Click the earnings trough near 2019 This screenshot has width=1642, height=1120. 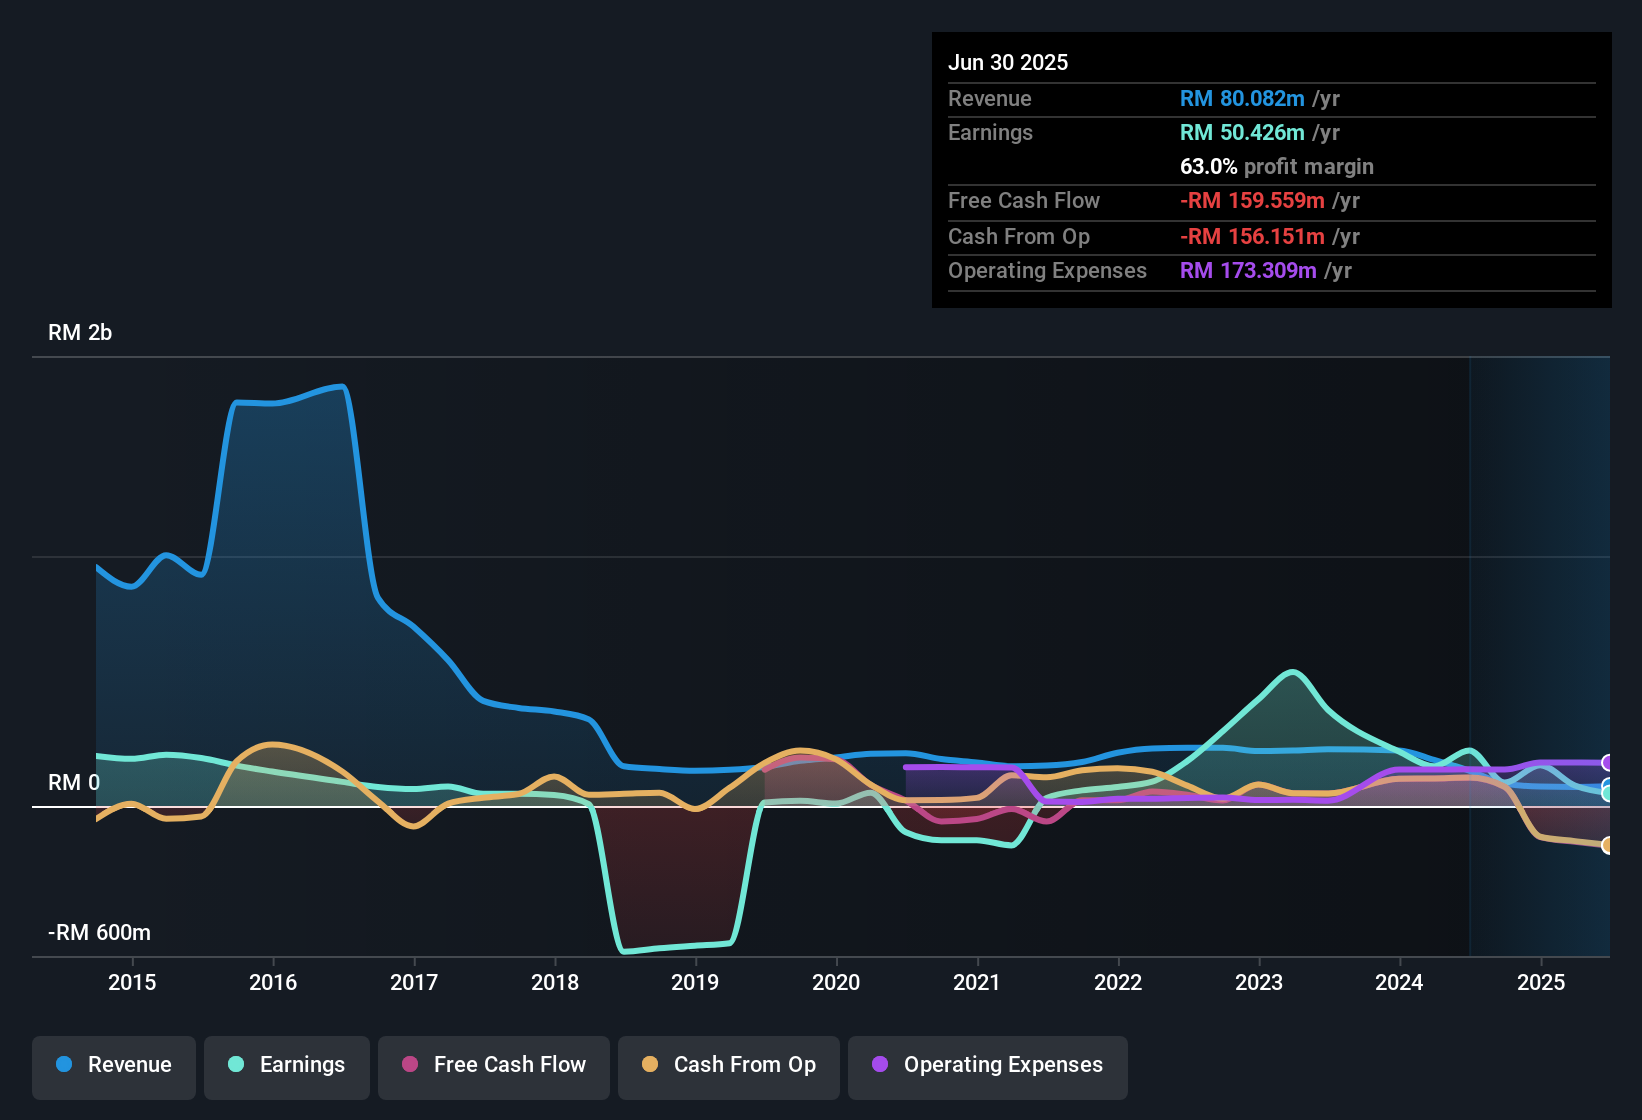pos(625,951)
